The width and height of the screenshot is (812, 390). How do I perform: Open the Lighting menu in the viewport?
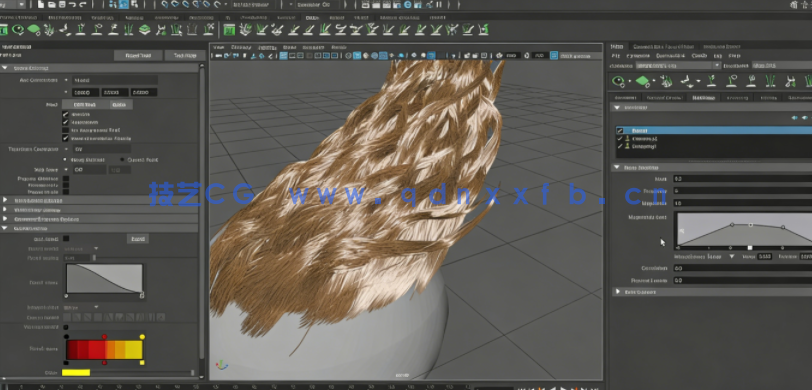[266, 47]
